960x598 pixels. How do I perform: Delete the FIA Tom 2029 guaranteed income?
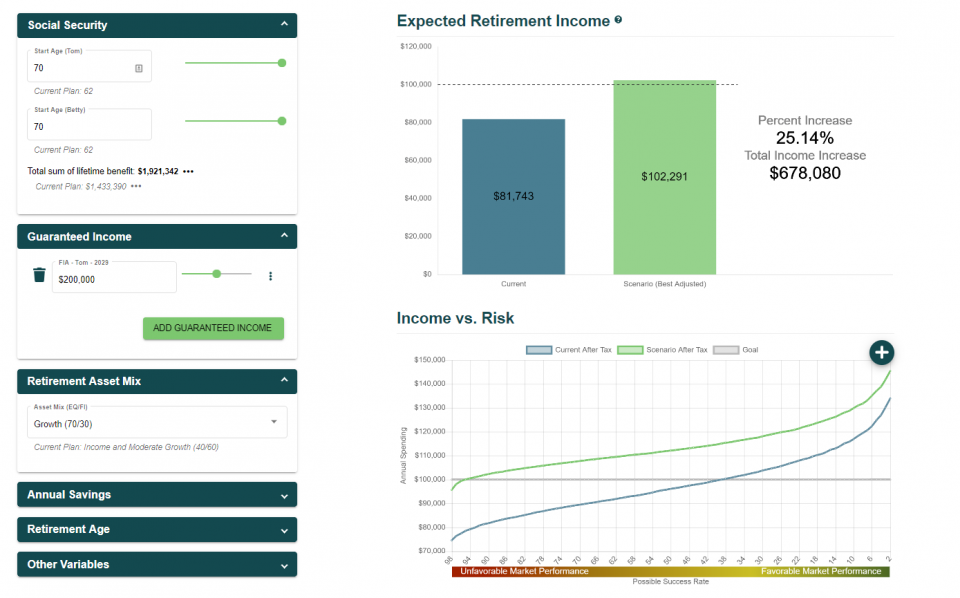click(39, 276)
